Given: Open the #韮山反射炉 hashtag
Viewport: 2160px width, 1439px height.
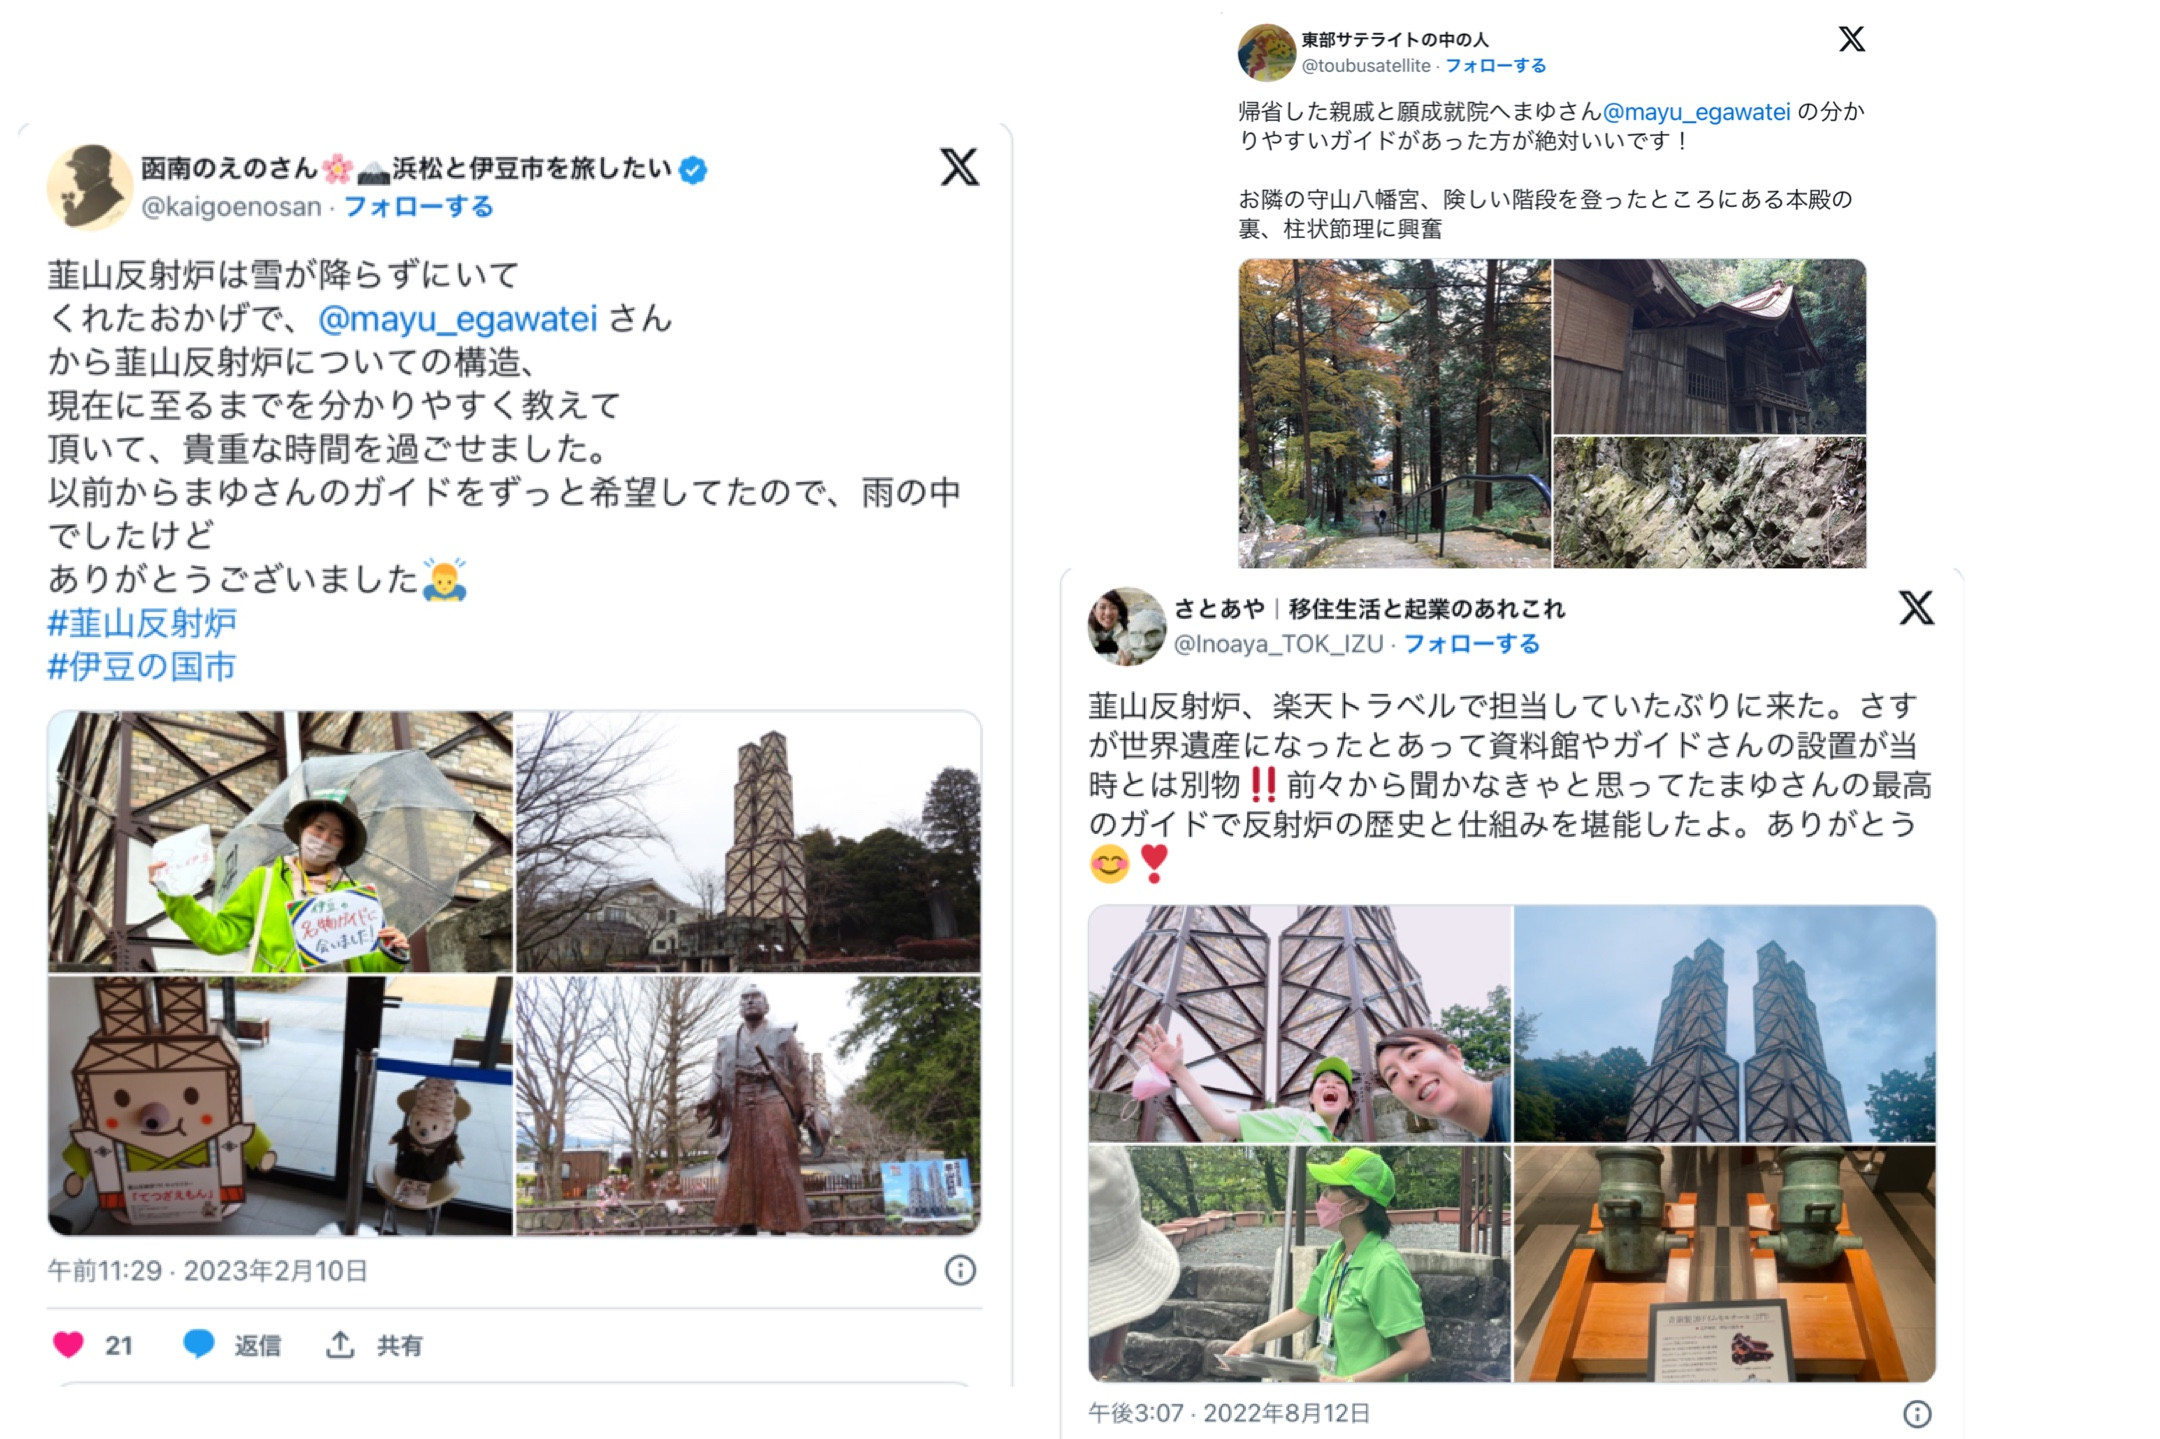Looking at the screenshot, I should tap(142, 623).
